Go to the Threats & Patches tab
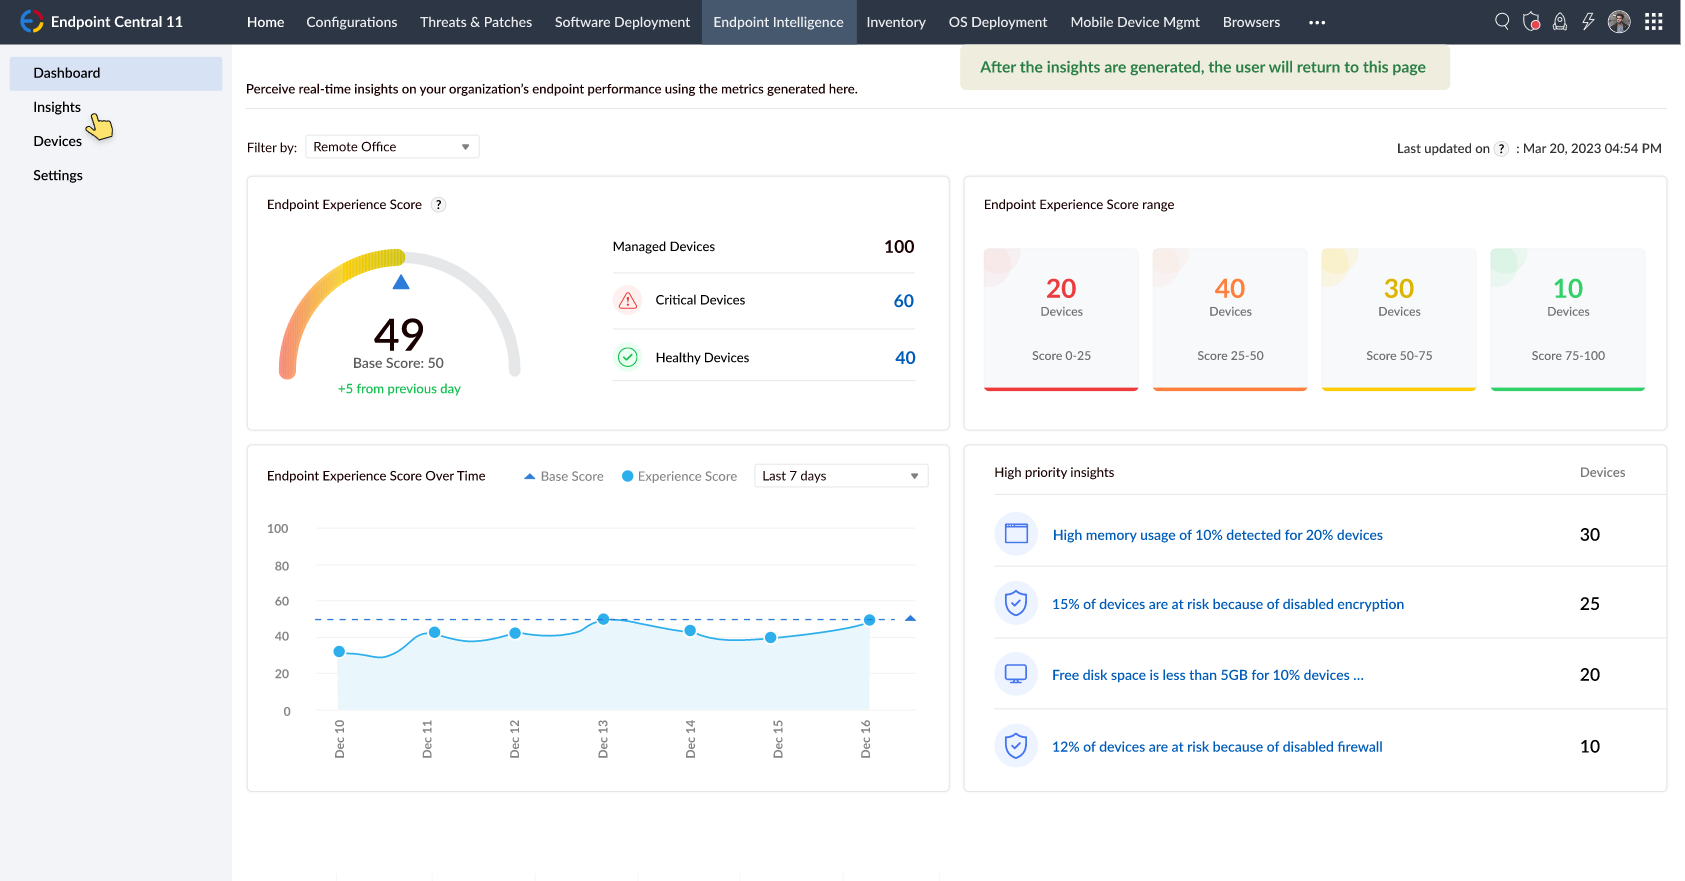 click(x=475, y=22)
